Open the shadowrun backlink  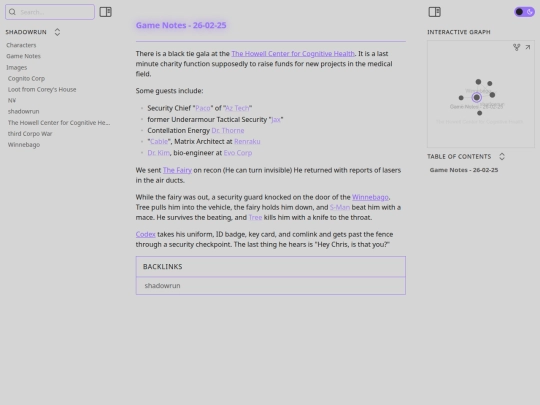[x=162, y=286]
